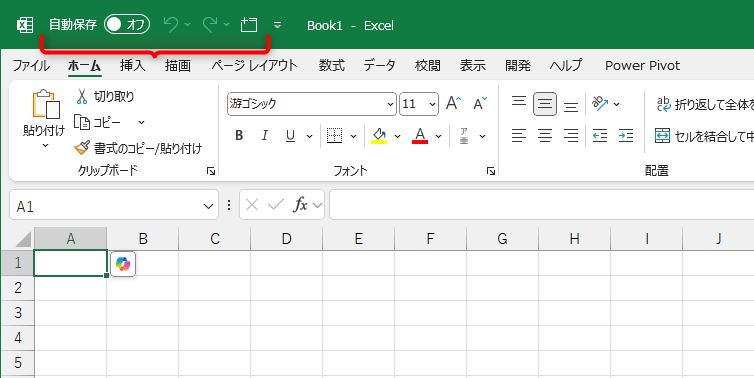Open Customize Quick Access Toolbar dropdown
Image resolution: width=754 pixels, height=378 pixels.
277,25
